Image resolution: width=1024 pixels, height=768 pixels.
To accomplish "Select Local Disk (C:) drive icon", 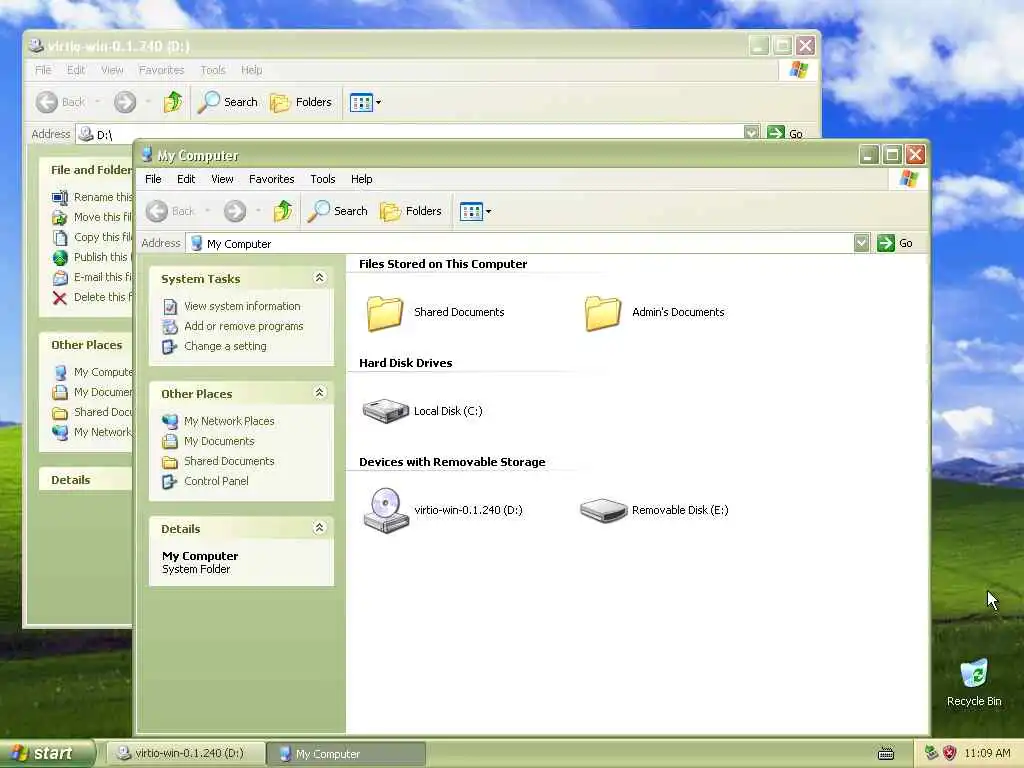I will coord(385,411).
